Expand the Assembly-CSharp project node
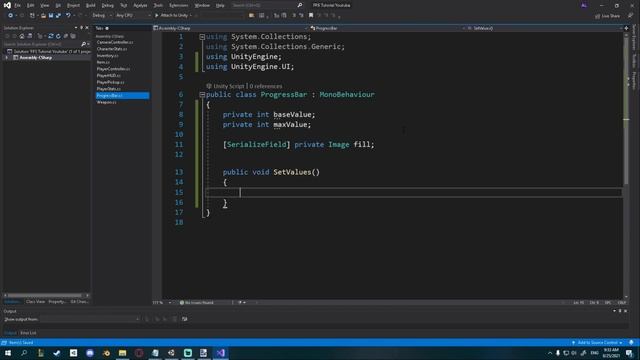The width and height of the screenshot is (640, 360). click(7, 58)
